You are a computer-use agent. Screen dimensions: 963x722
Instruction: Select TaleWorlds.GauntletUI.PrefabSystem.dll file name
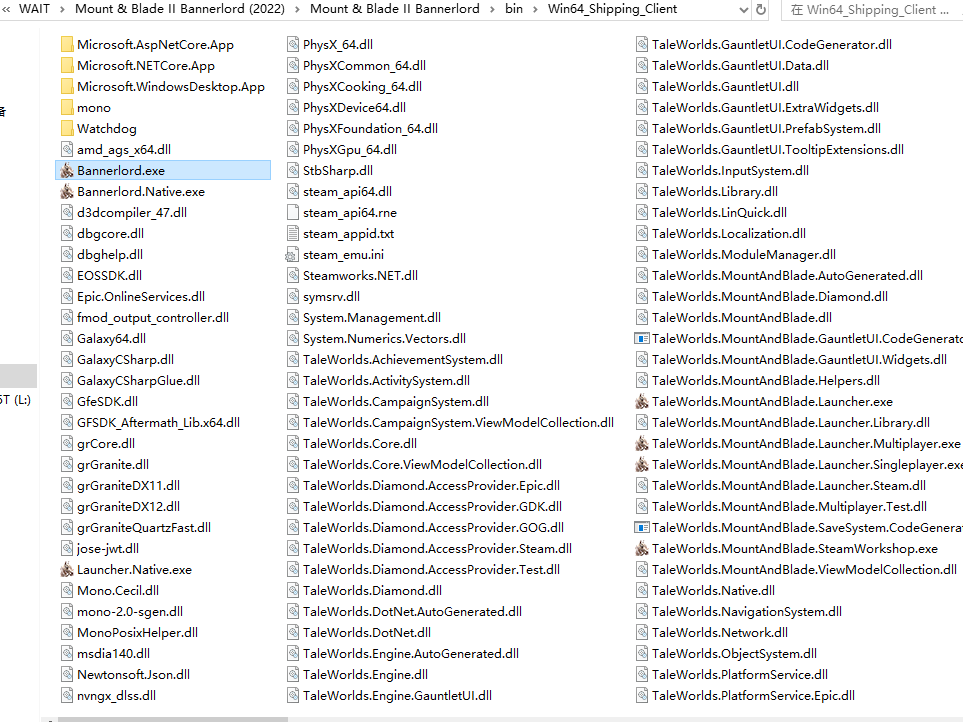click(x=766, y=128)
